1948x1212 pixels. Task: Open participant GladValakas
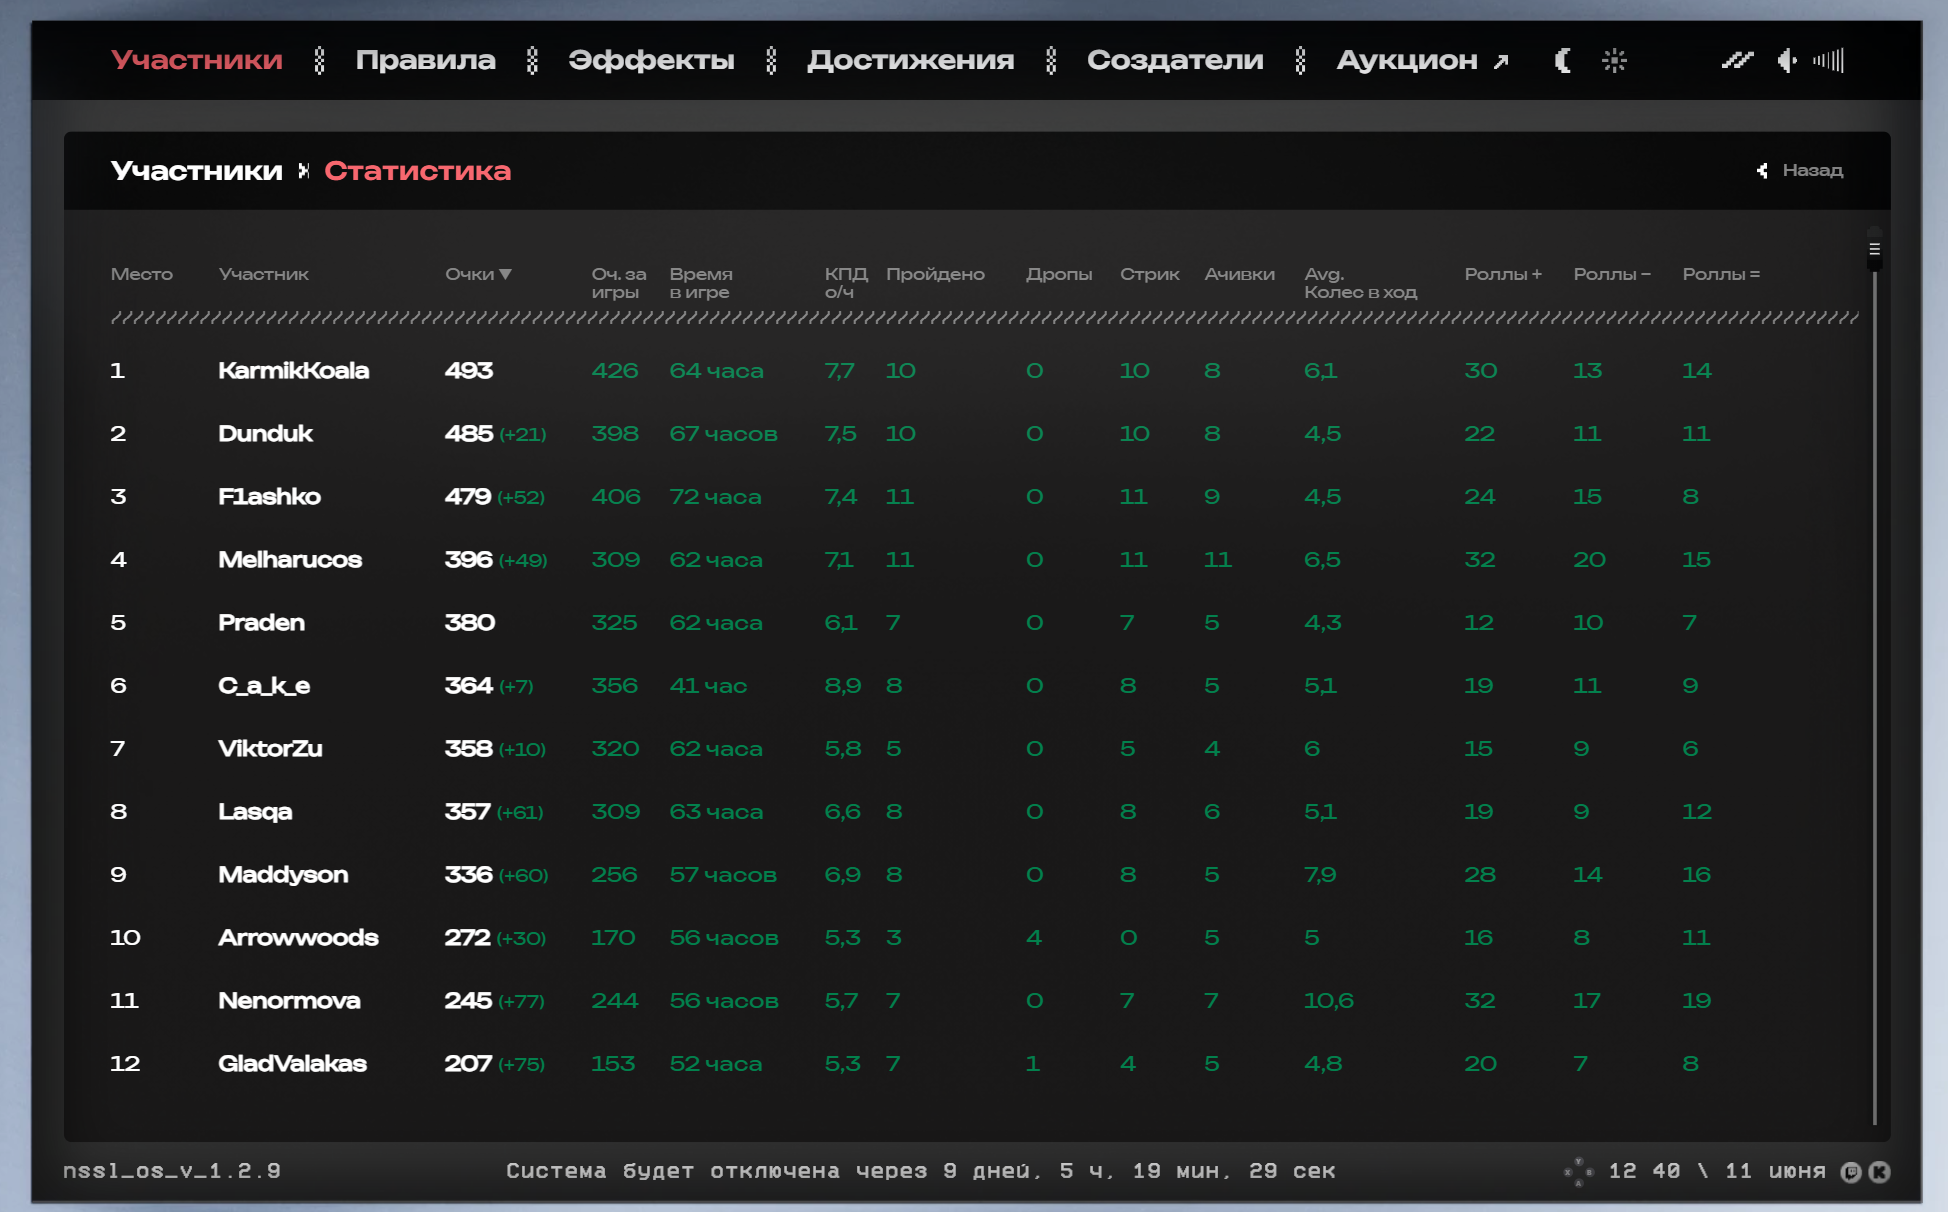click(293, 1064)
